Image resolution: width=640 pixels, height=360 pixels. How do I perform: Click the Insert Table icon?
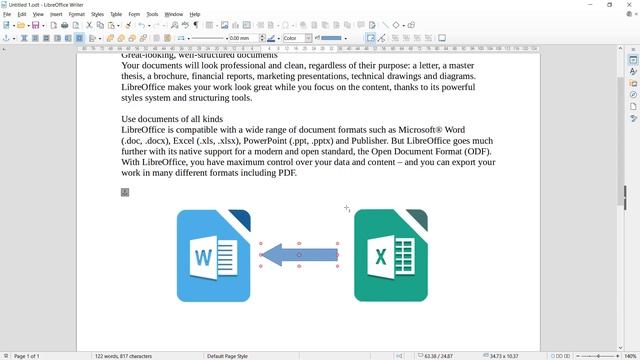(209, 25)
